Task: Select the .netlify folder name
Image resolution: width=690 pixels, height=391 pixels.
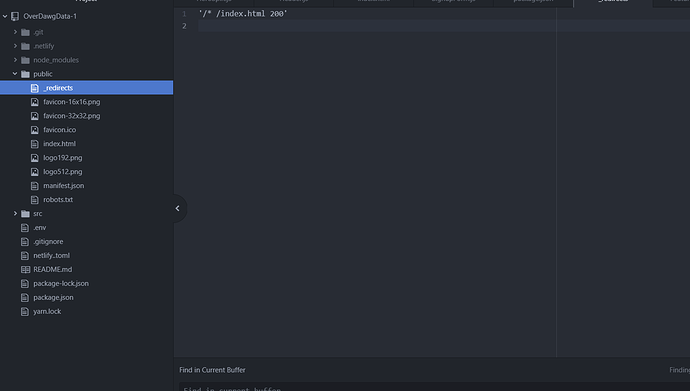Action: click(x=44, y=46)
